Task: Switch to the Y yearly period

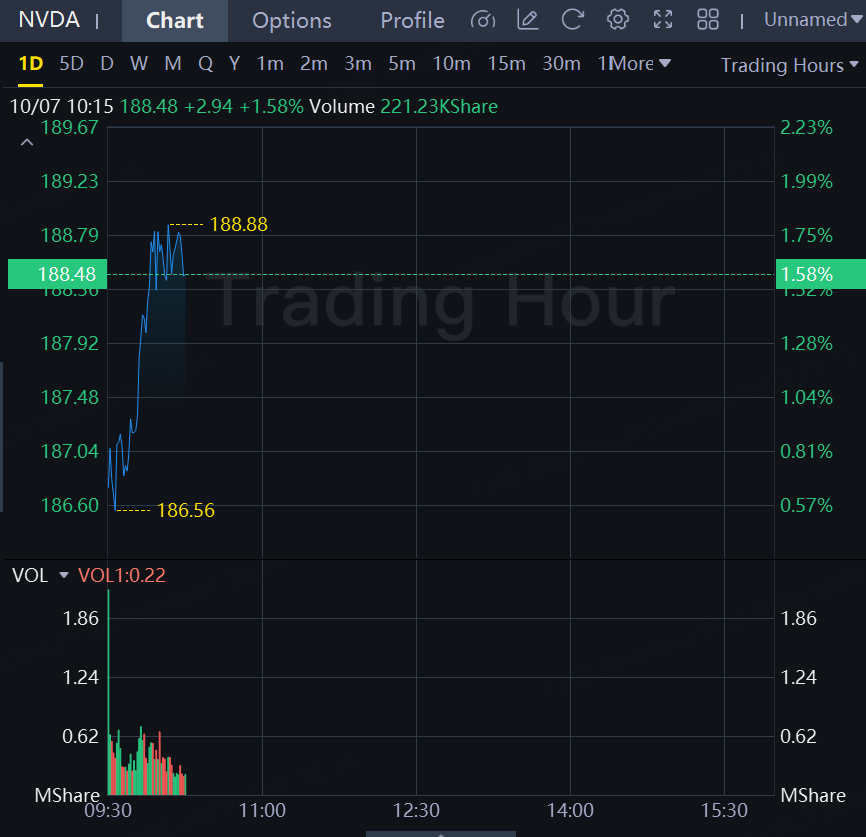Action: pos(234,64)
